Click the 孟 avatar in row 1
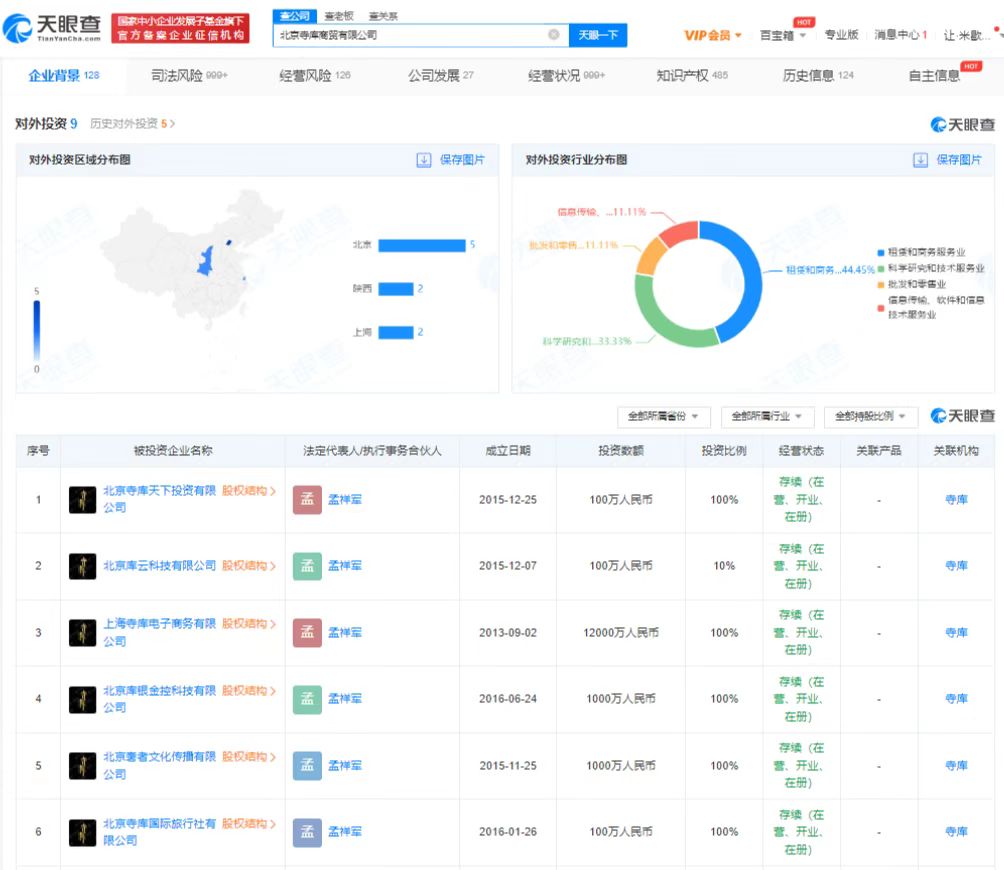 [x=307, y=500]
